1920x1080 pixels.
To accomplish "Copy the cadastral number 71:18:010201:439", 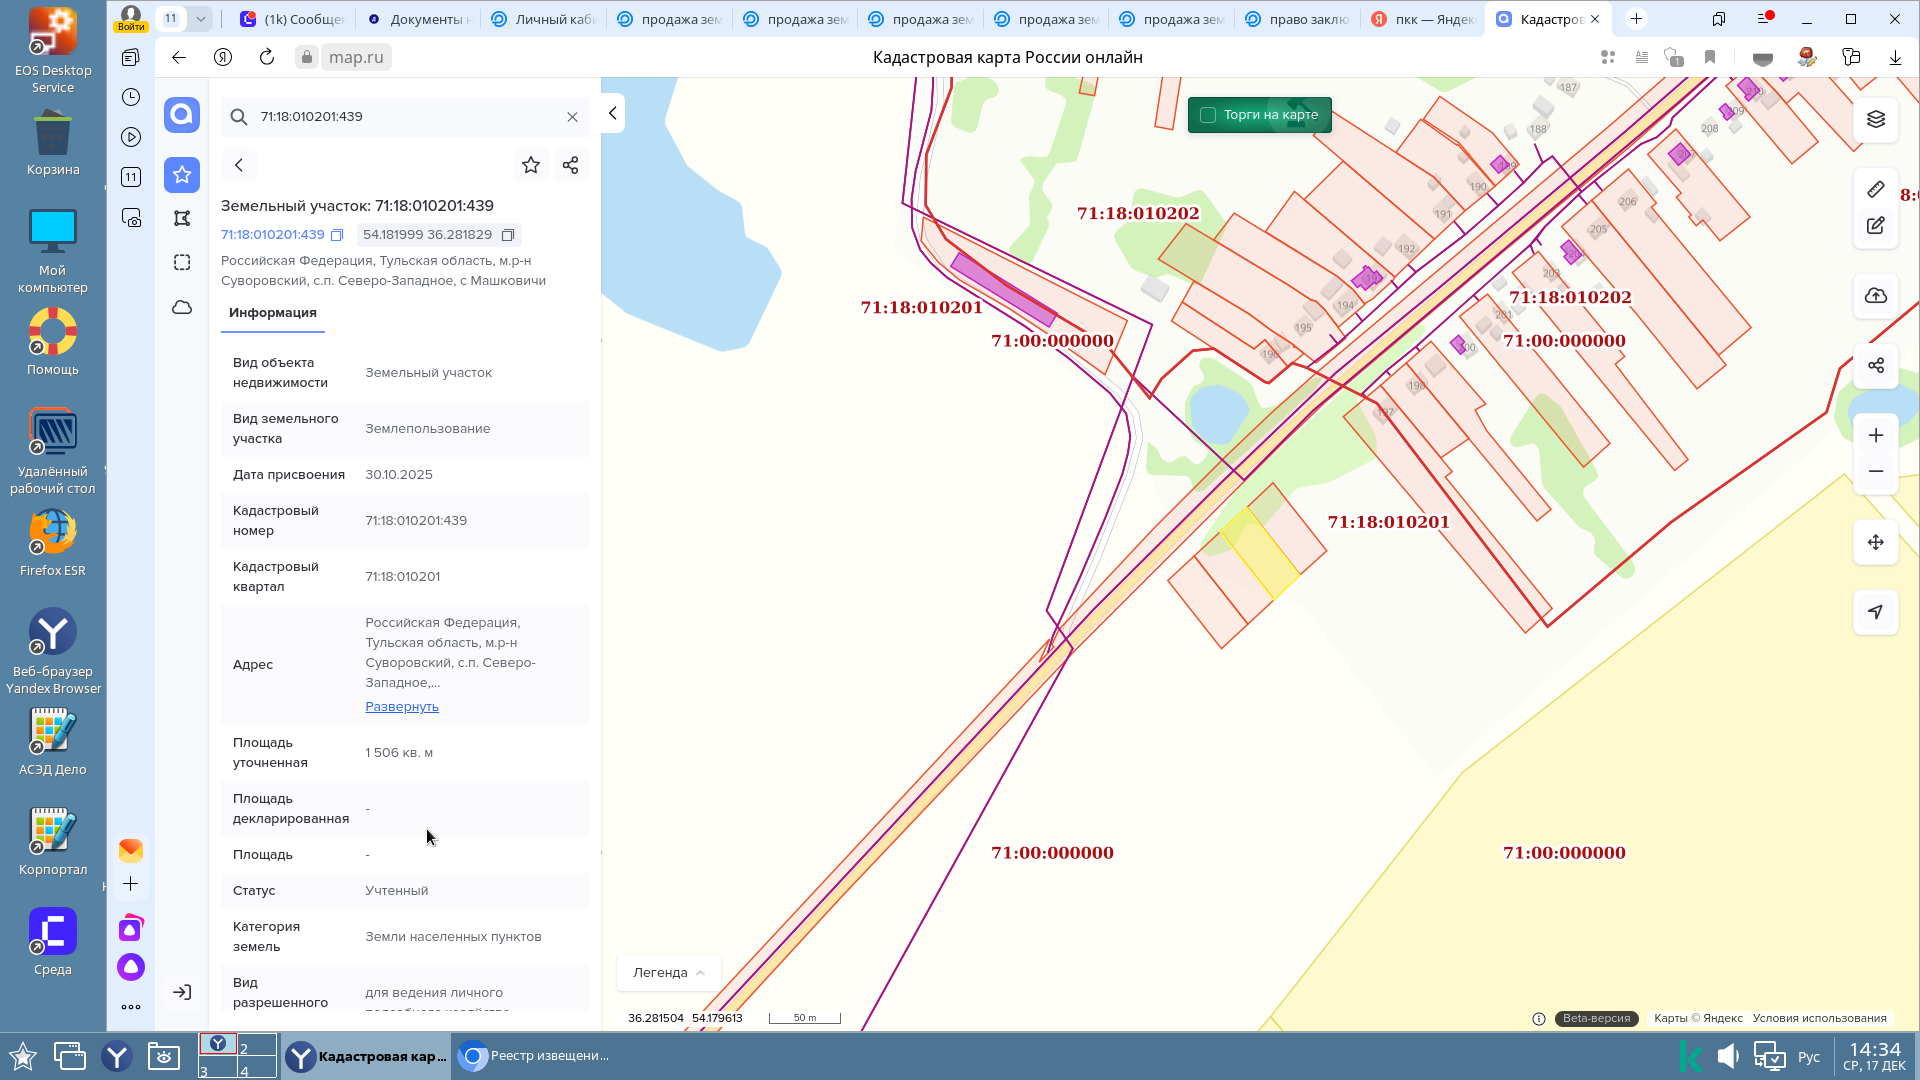I will pyautogui.click(x=337, y=235).
